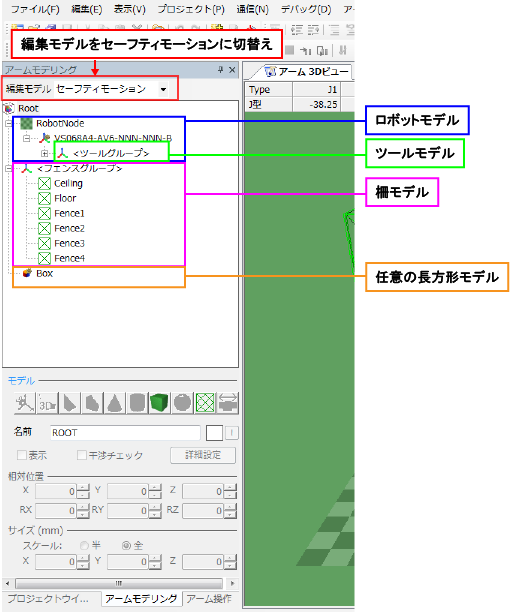Click the 名前 ROOT input field
Viewport: 510px width, 612px height.
[x=125, y=433]
